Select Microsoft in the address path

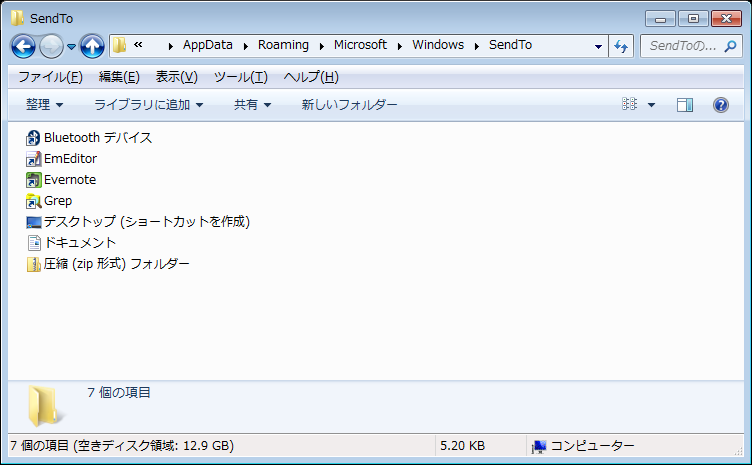(360, 45)
